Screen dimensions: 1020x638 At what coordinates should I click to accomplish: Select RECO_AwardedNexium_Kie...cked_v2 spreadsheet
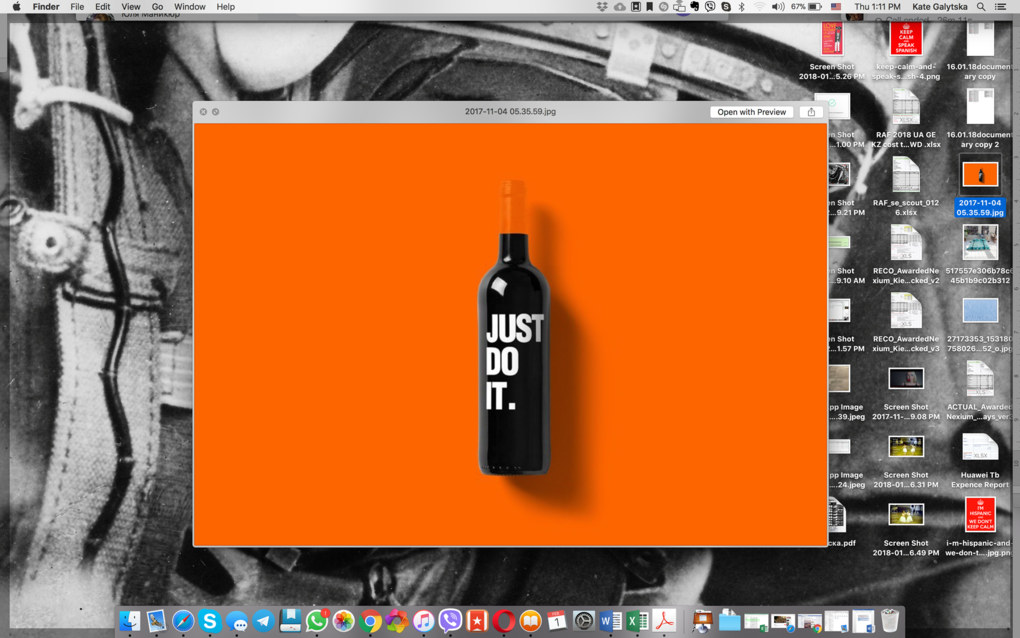click(x=906, y=256)
